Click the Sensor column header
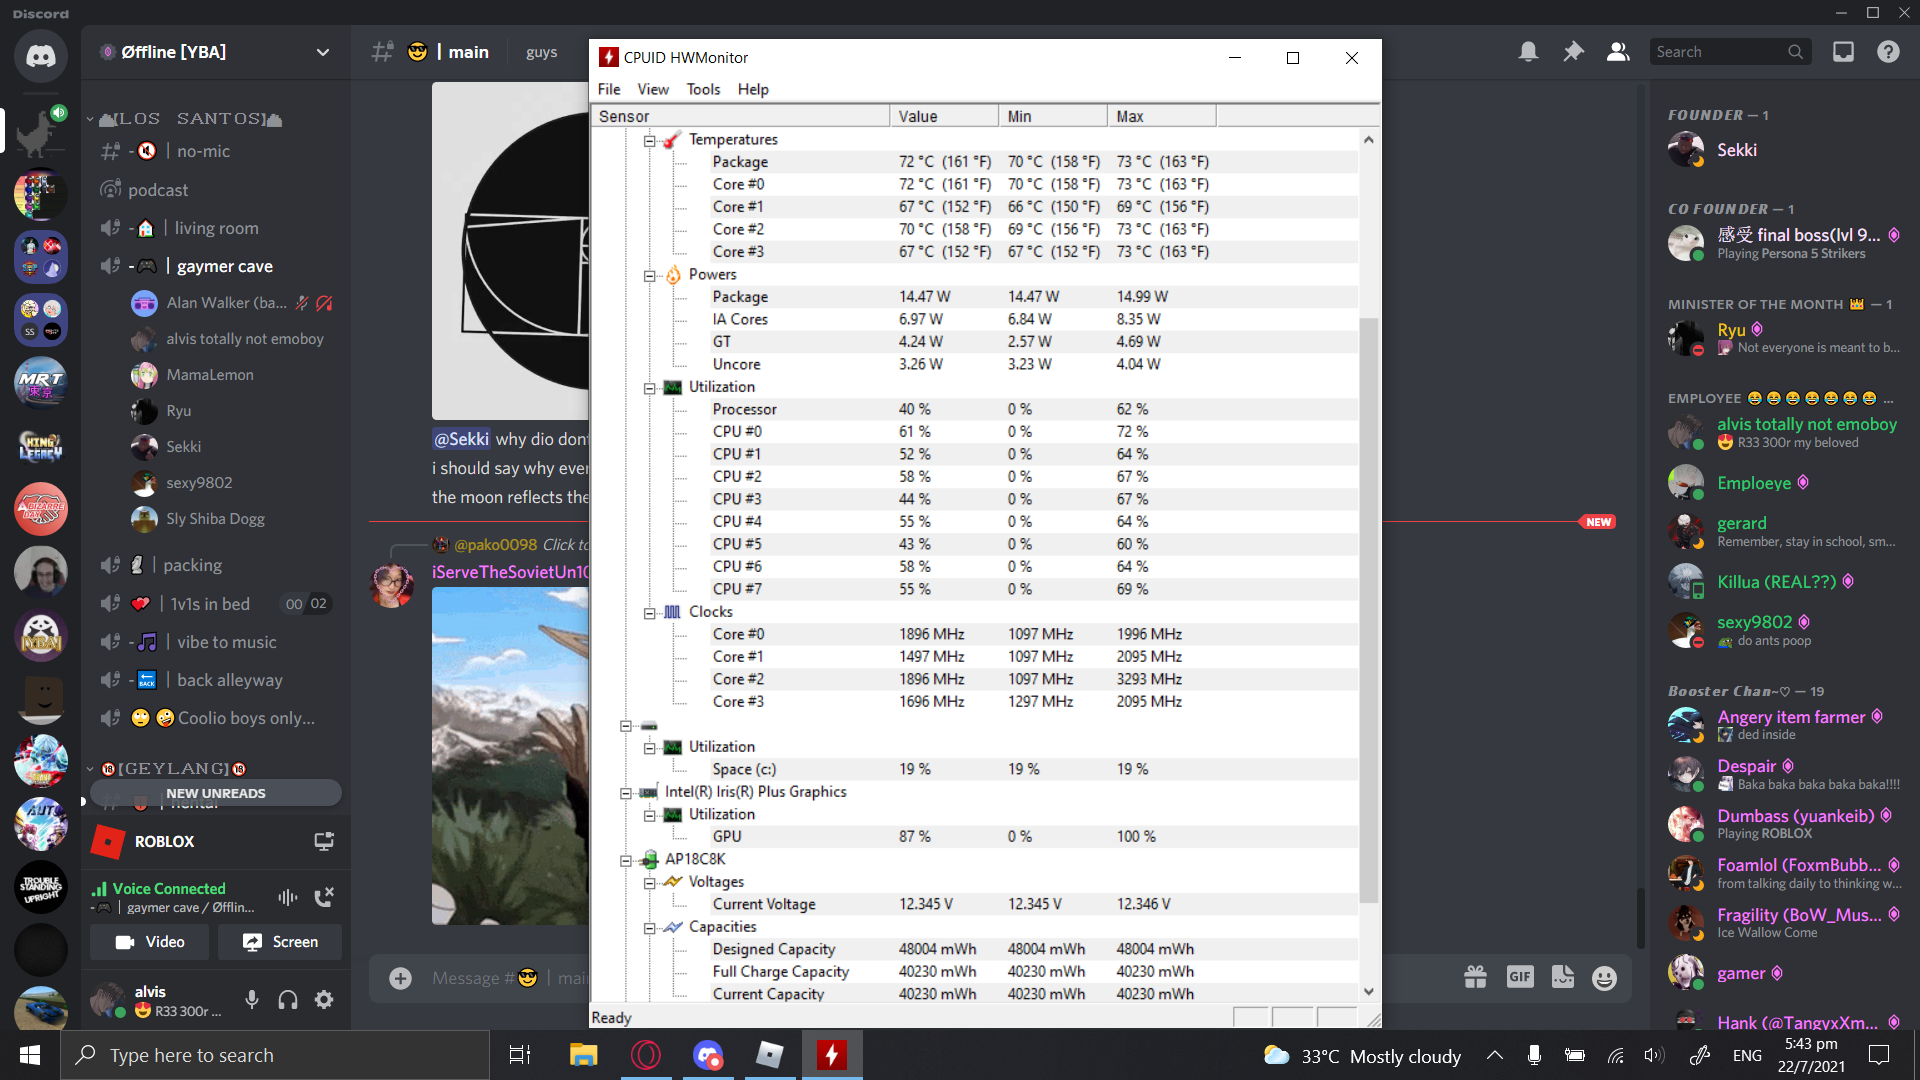The height and width of the screenshot is (1080, 1920). point(740,116)
